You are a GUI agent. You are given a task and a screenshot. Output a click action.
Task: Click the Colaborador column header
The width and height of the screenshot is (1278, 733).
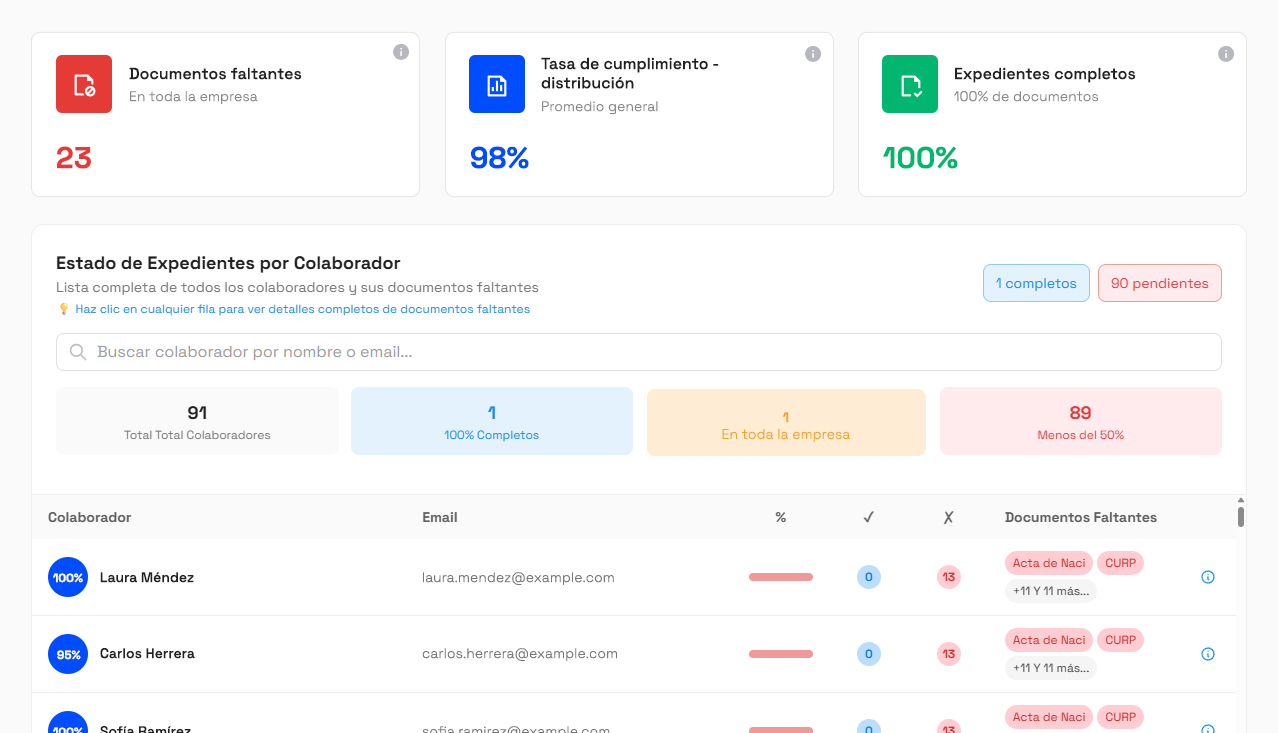pos(90,517)
